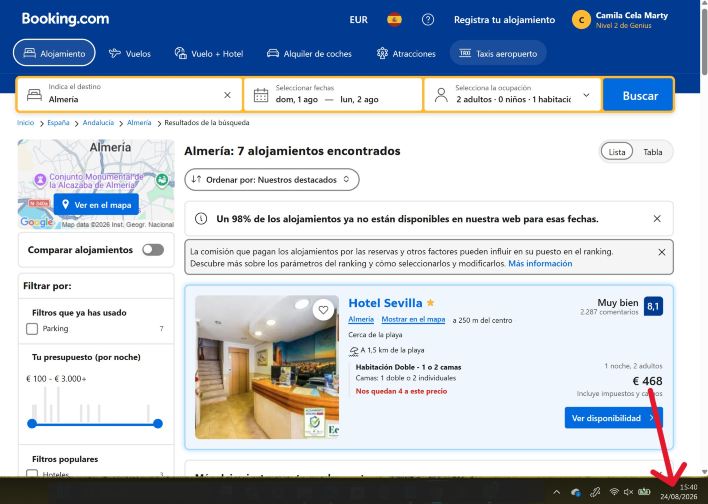Check the Parking filter checkbox
This screenshot has width=708, height=504.
point(32,329)
